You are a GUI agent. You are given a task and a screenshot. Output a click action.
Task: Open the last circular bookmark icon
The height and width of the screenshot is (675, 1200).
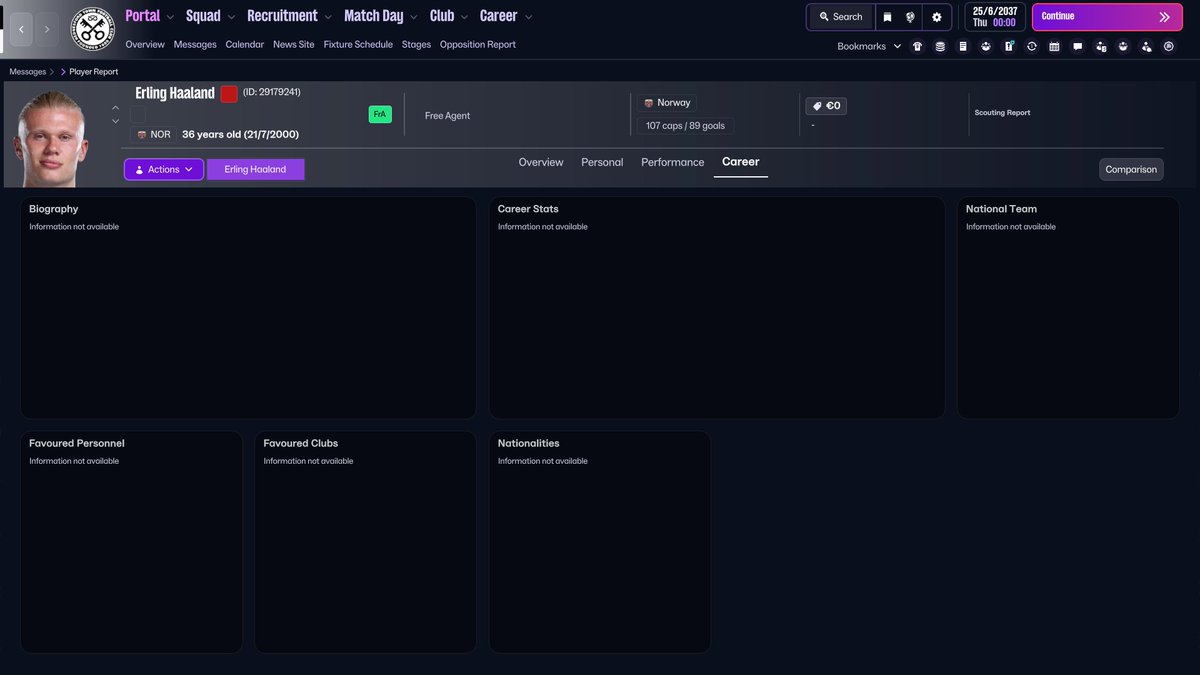tap(1168, 46)
